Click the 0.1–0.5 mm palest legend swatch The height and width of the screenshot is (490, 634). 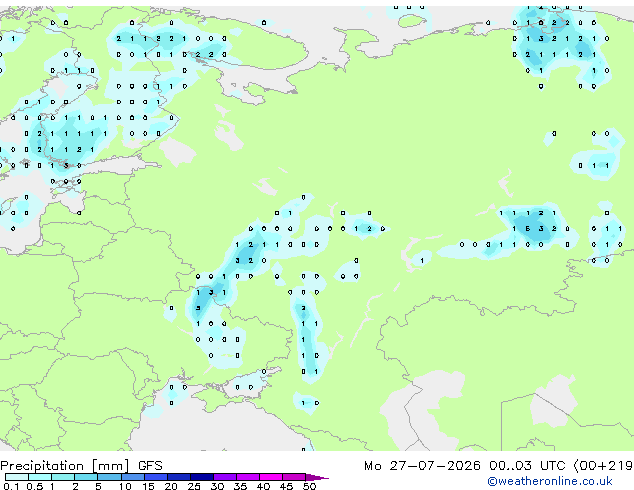[x=17, y=477]
